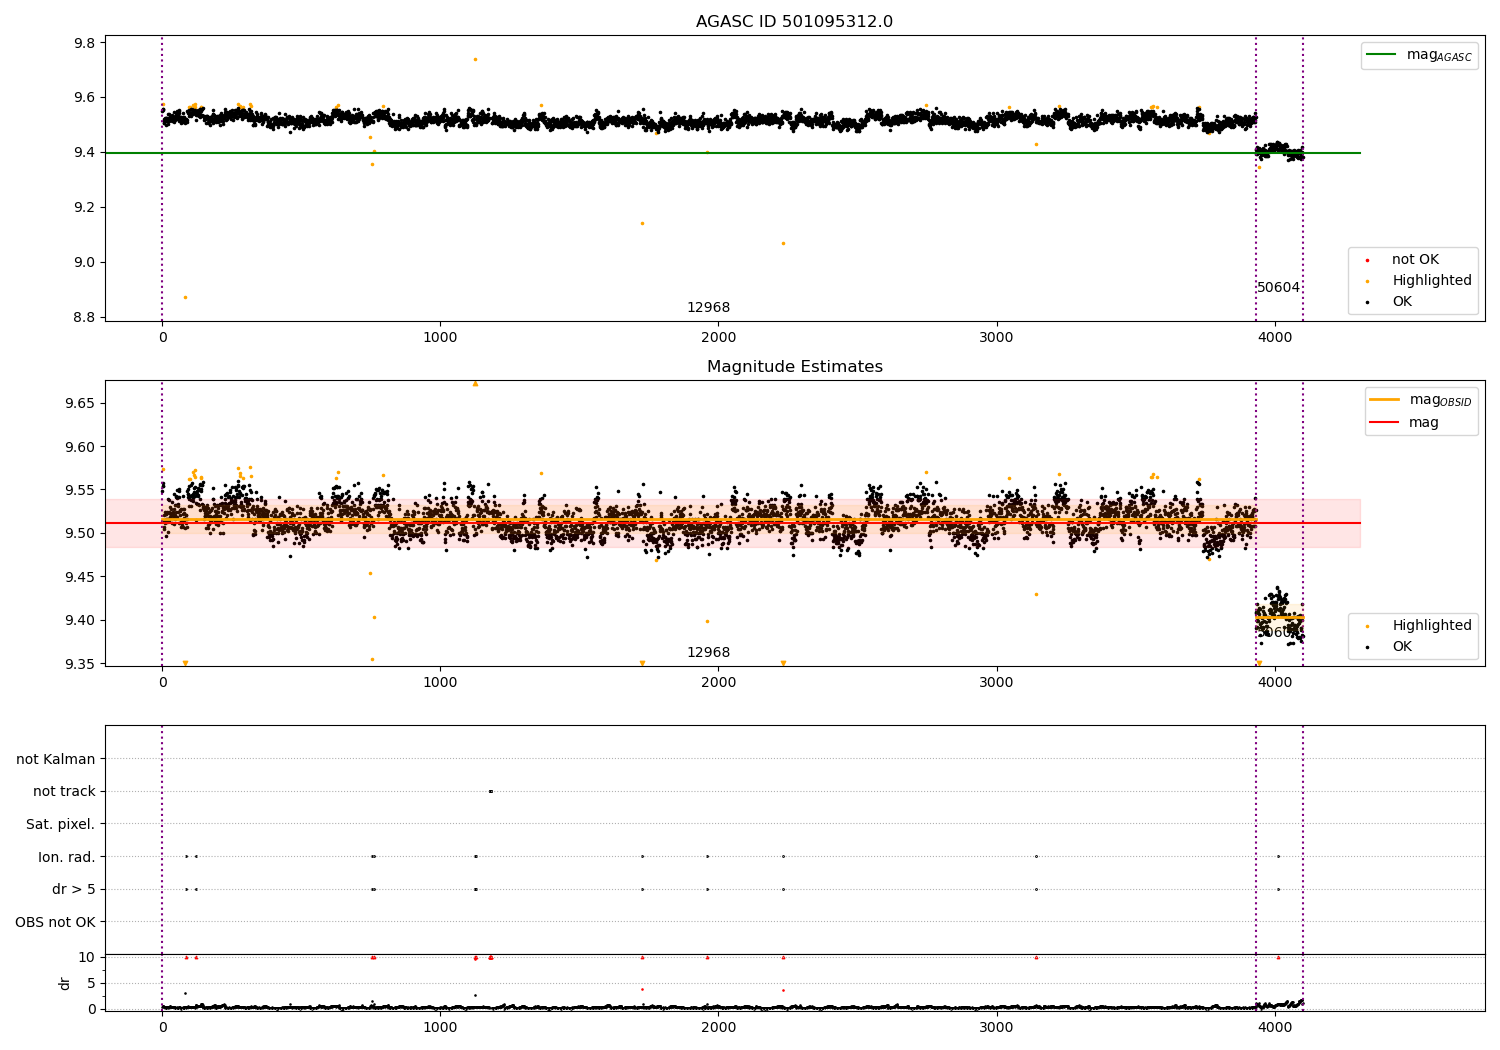Click the 'Highlighted' legend entry in Magnitude Estimates plot
Viewport: 1500px width, 1050px height.
[x=1431, y=626]
